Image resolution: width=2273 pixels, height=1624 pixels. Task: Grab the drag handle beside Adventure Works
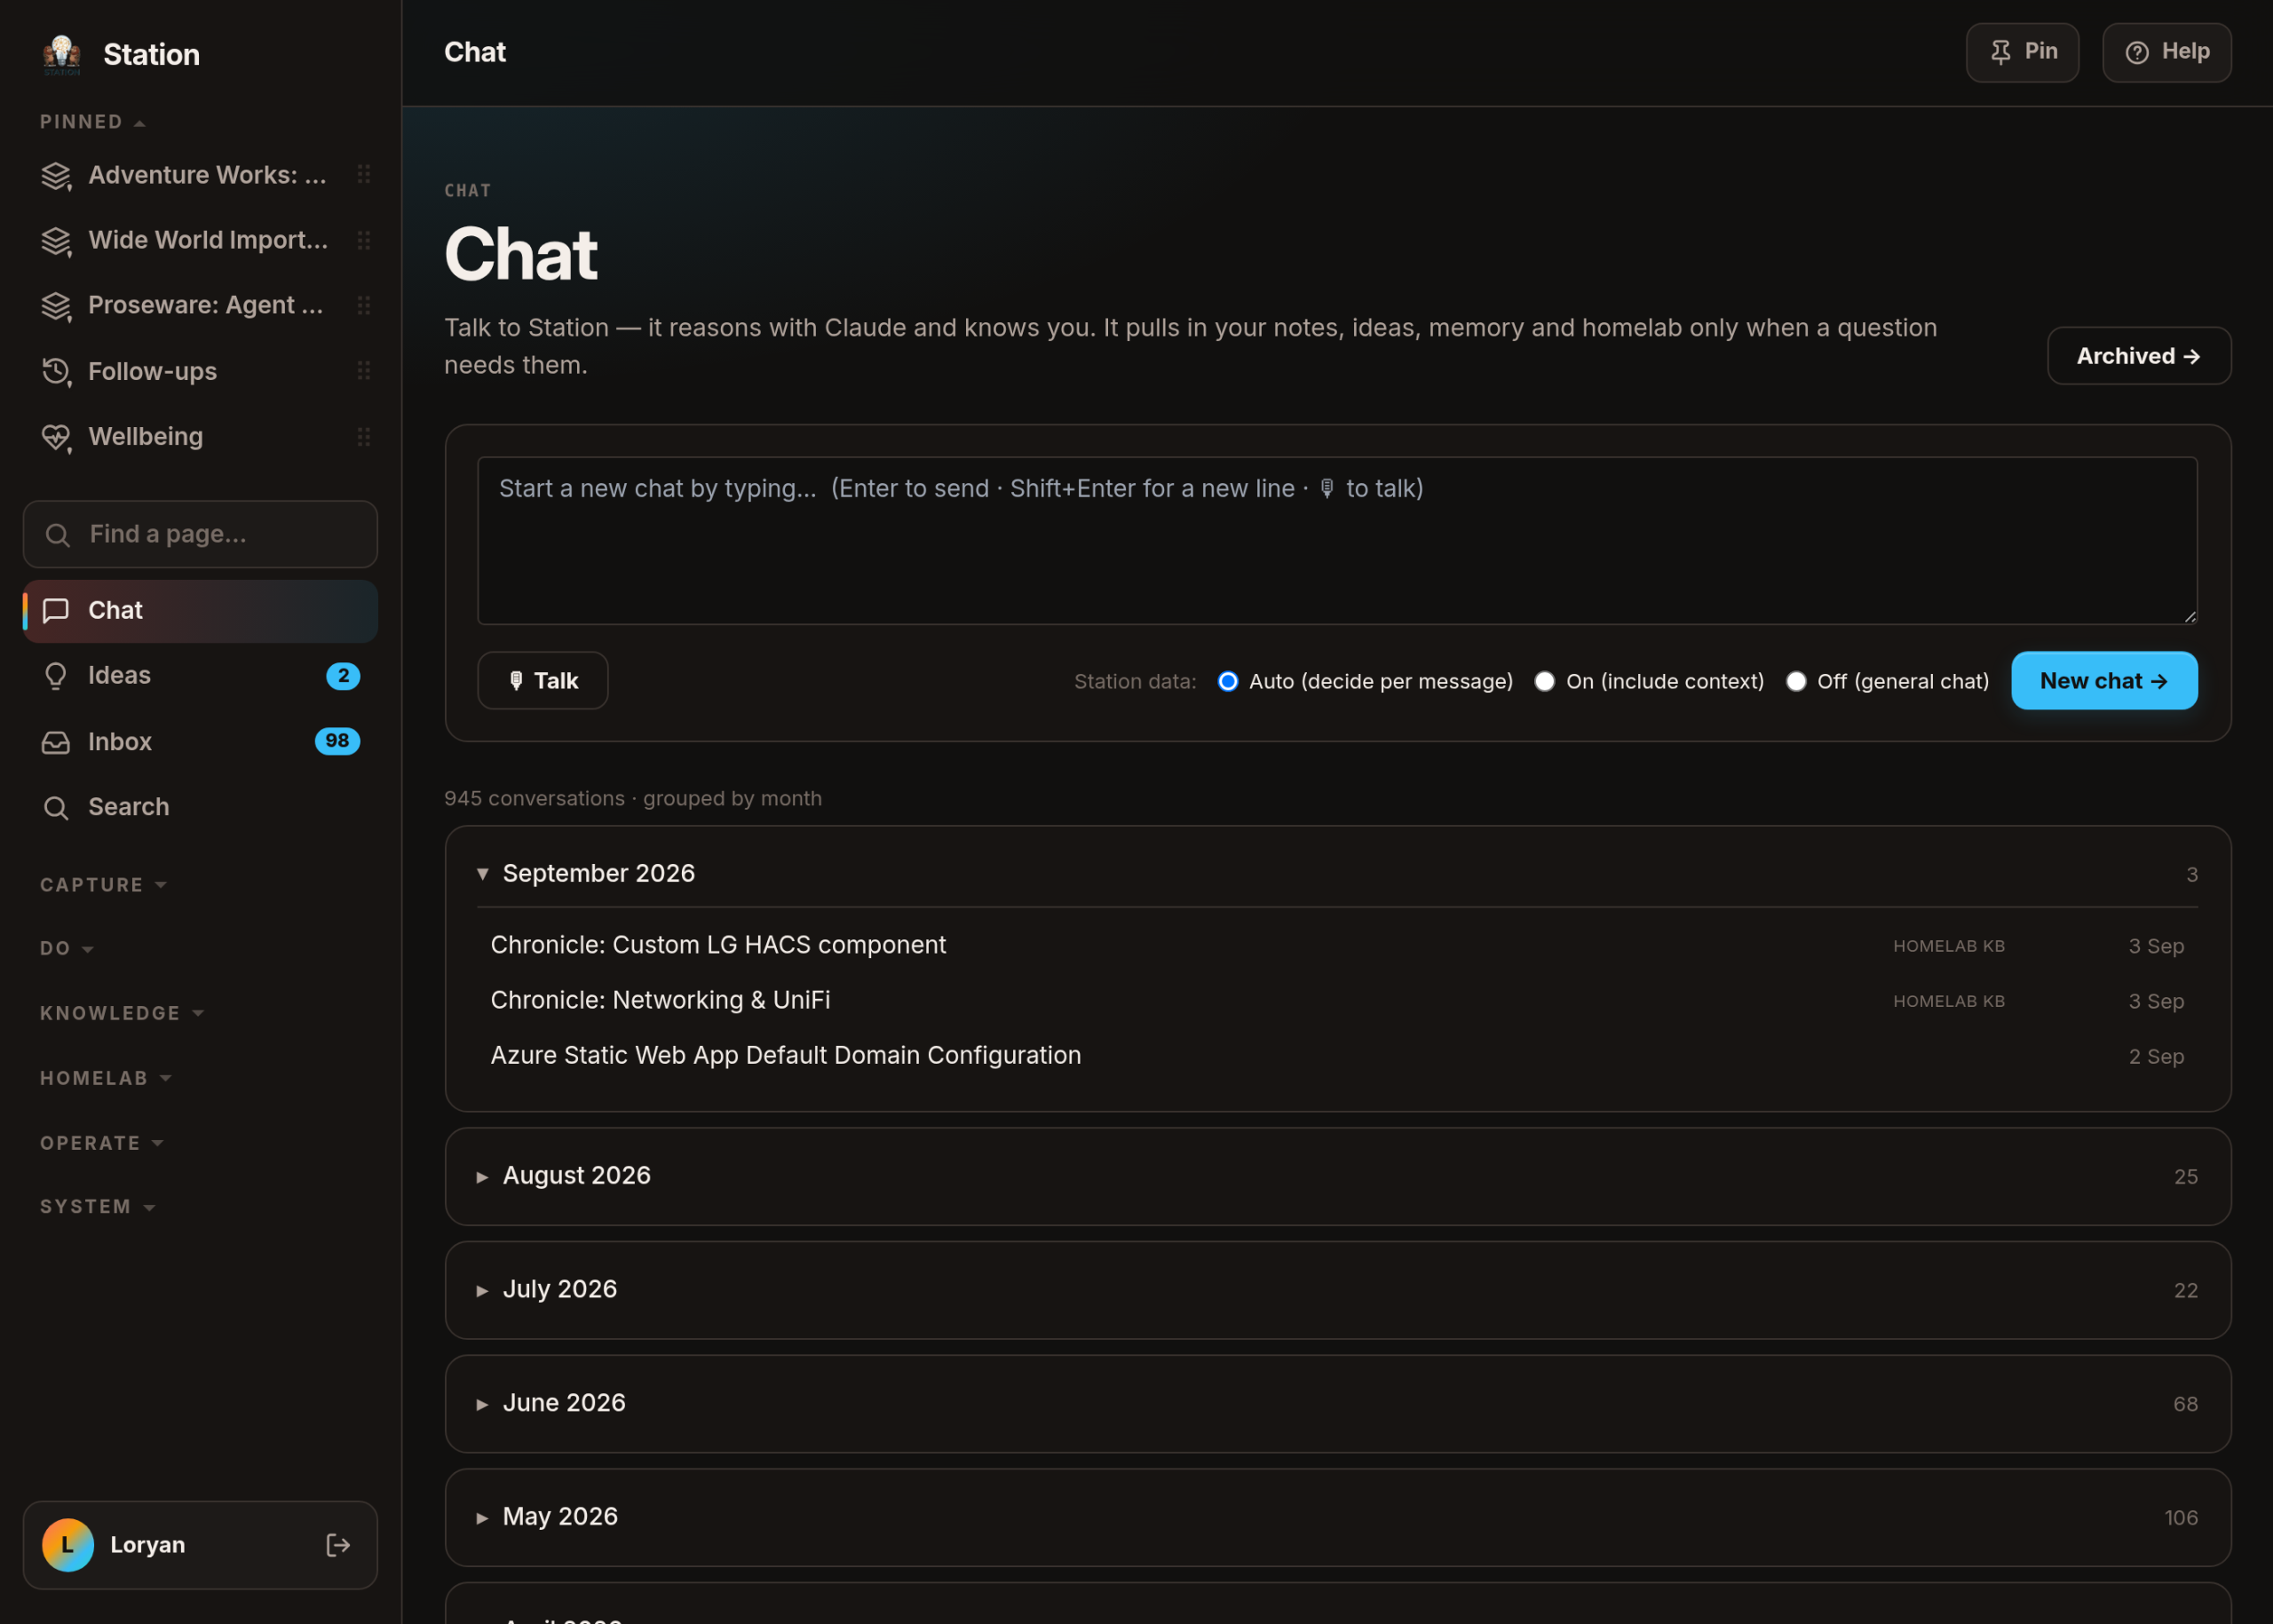coord(364,175)
